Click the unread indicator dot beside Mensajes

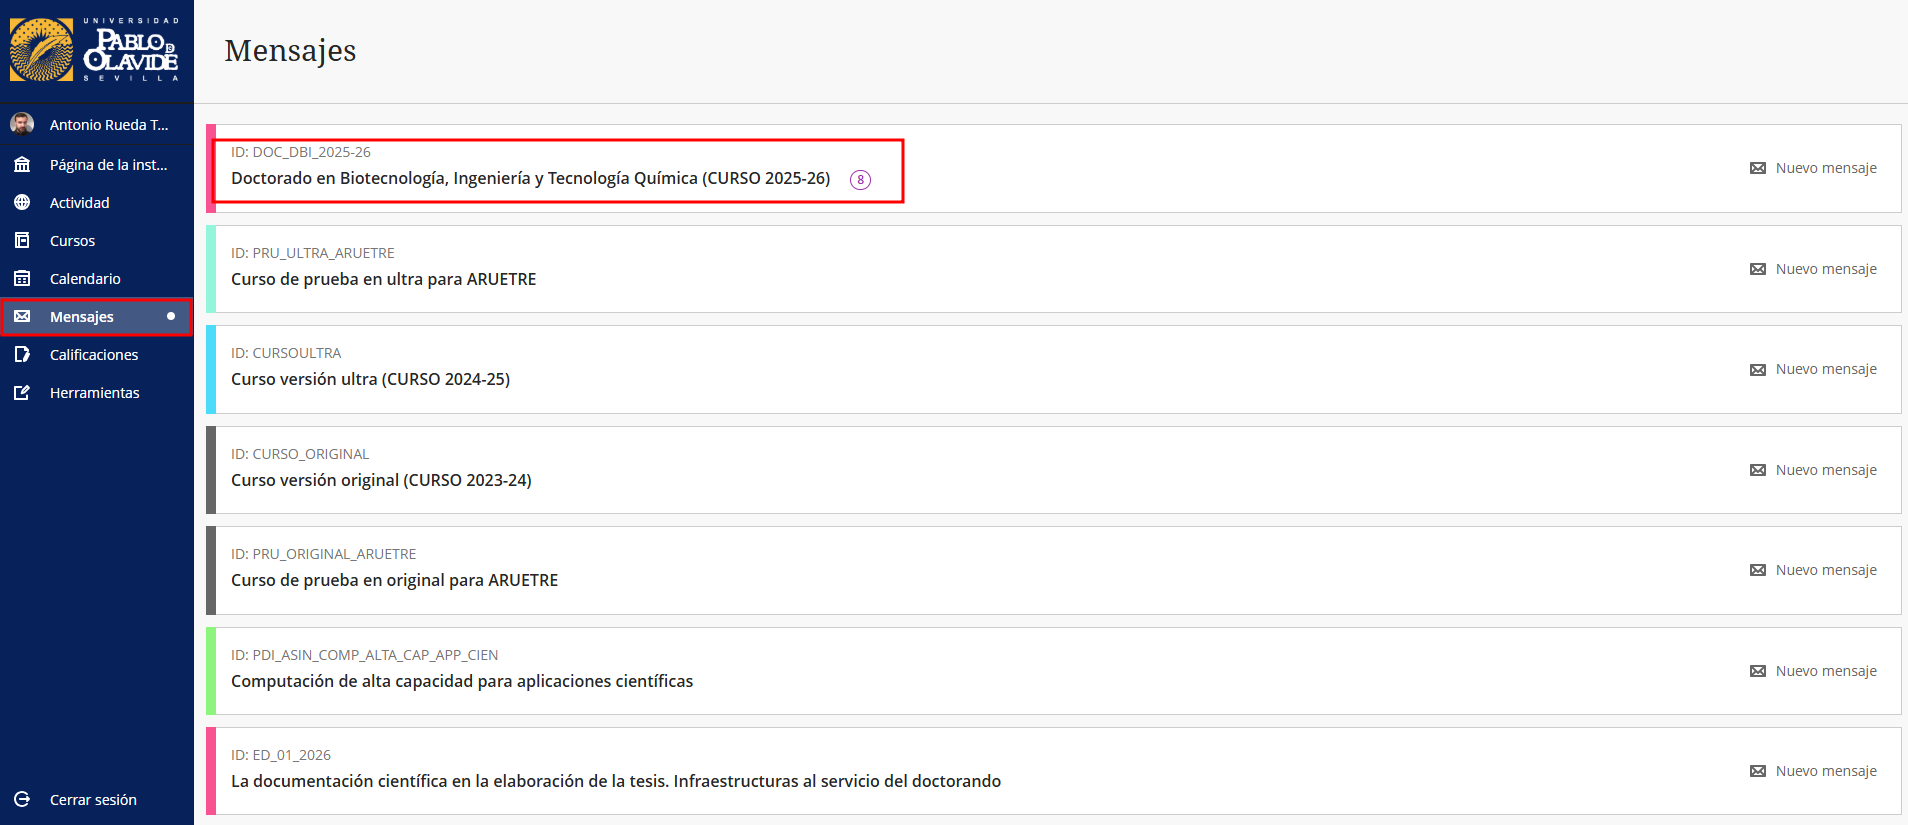[x=171, y=316]
